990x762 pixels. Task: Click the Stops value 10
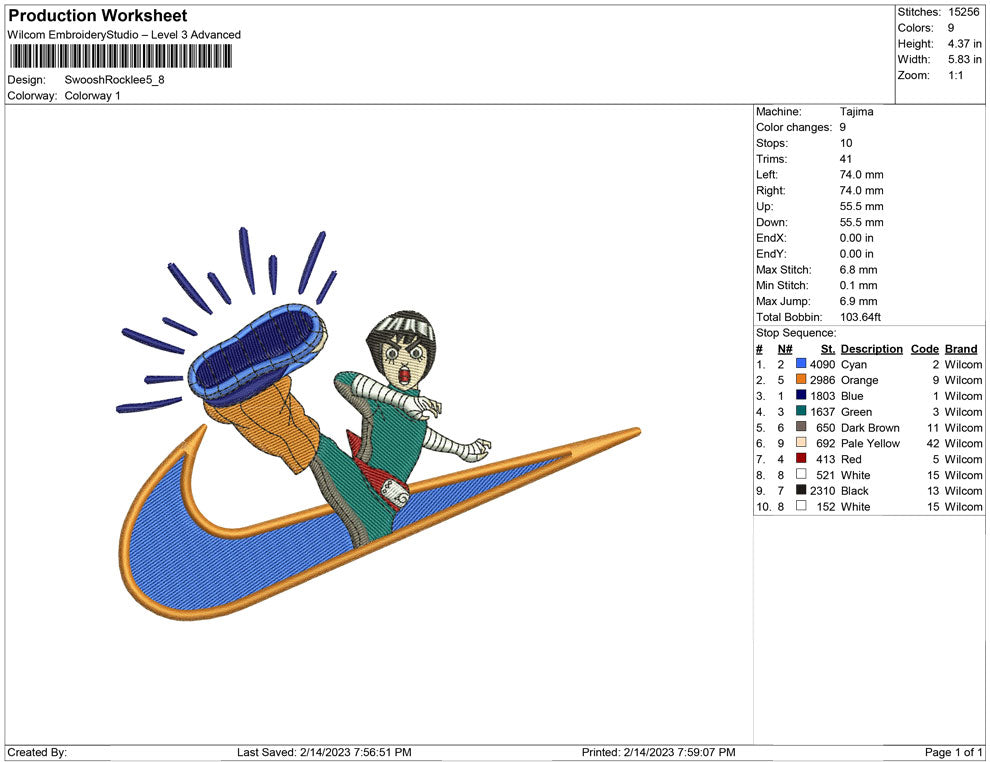coord(845,143)
